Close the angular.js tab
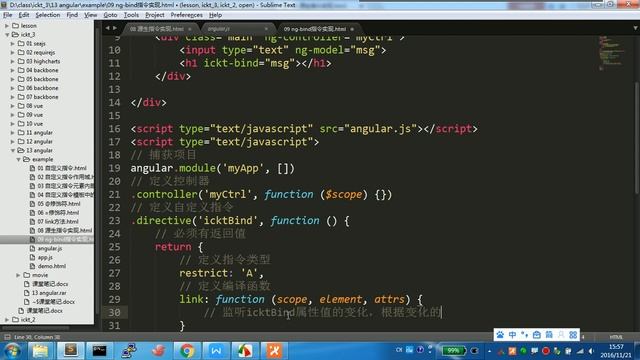The height and width of the screenshot is (360, 640). [267, 29]
